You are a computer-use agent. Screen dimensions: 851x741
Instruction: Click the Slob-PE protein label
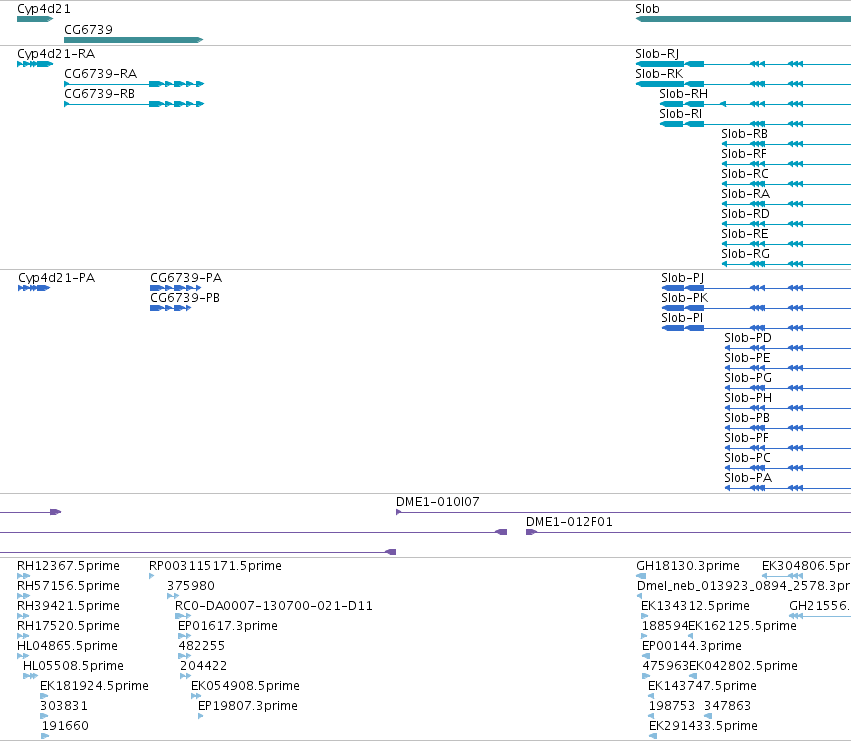coord(747,358)
